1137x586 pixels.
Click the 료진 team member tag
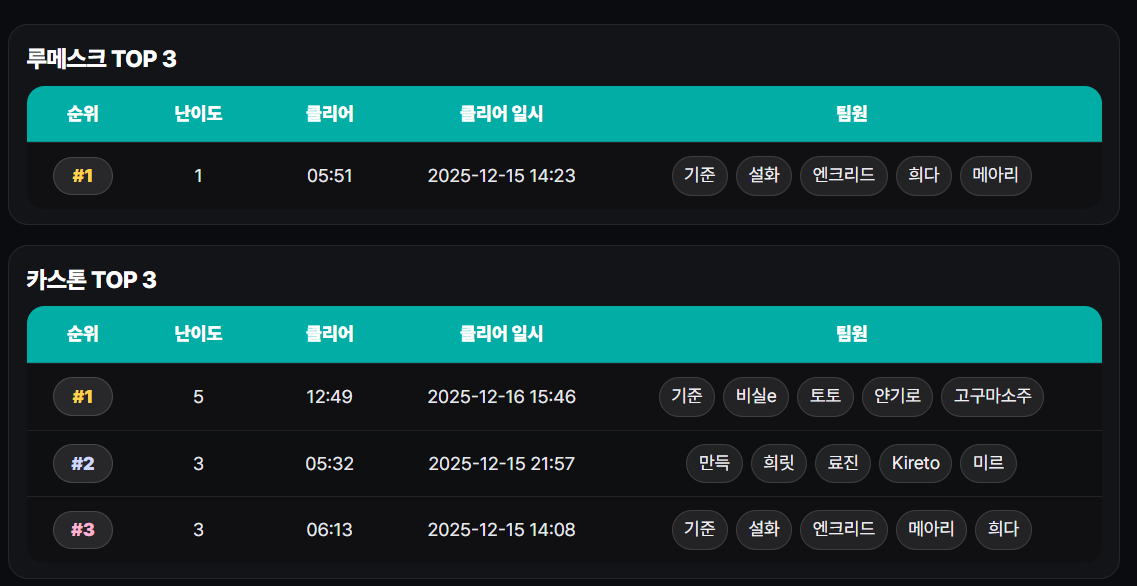(x=842, y=463)
